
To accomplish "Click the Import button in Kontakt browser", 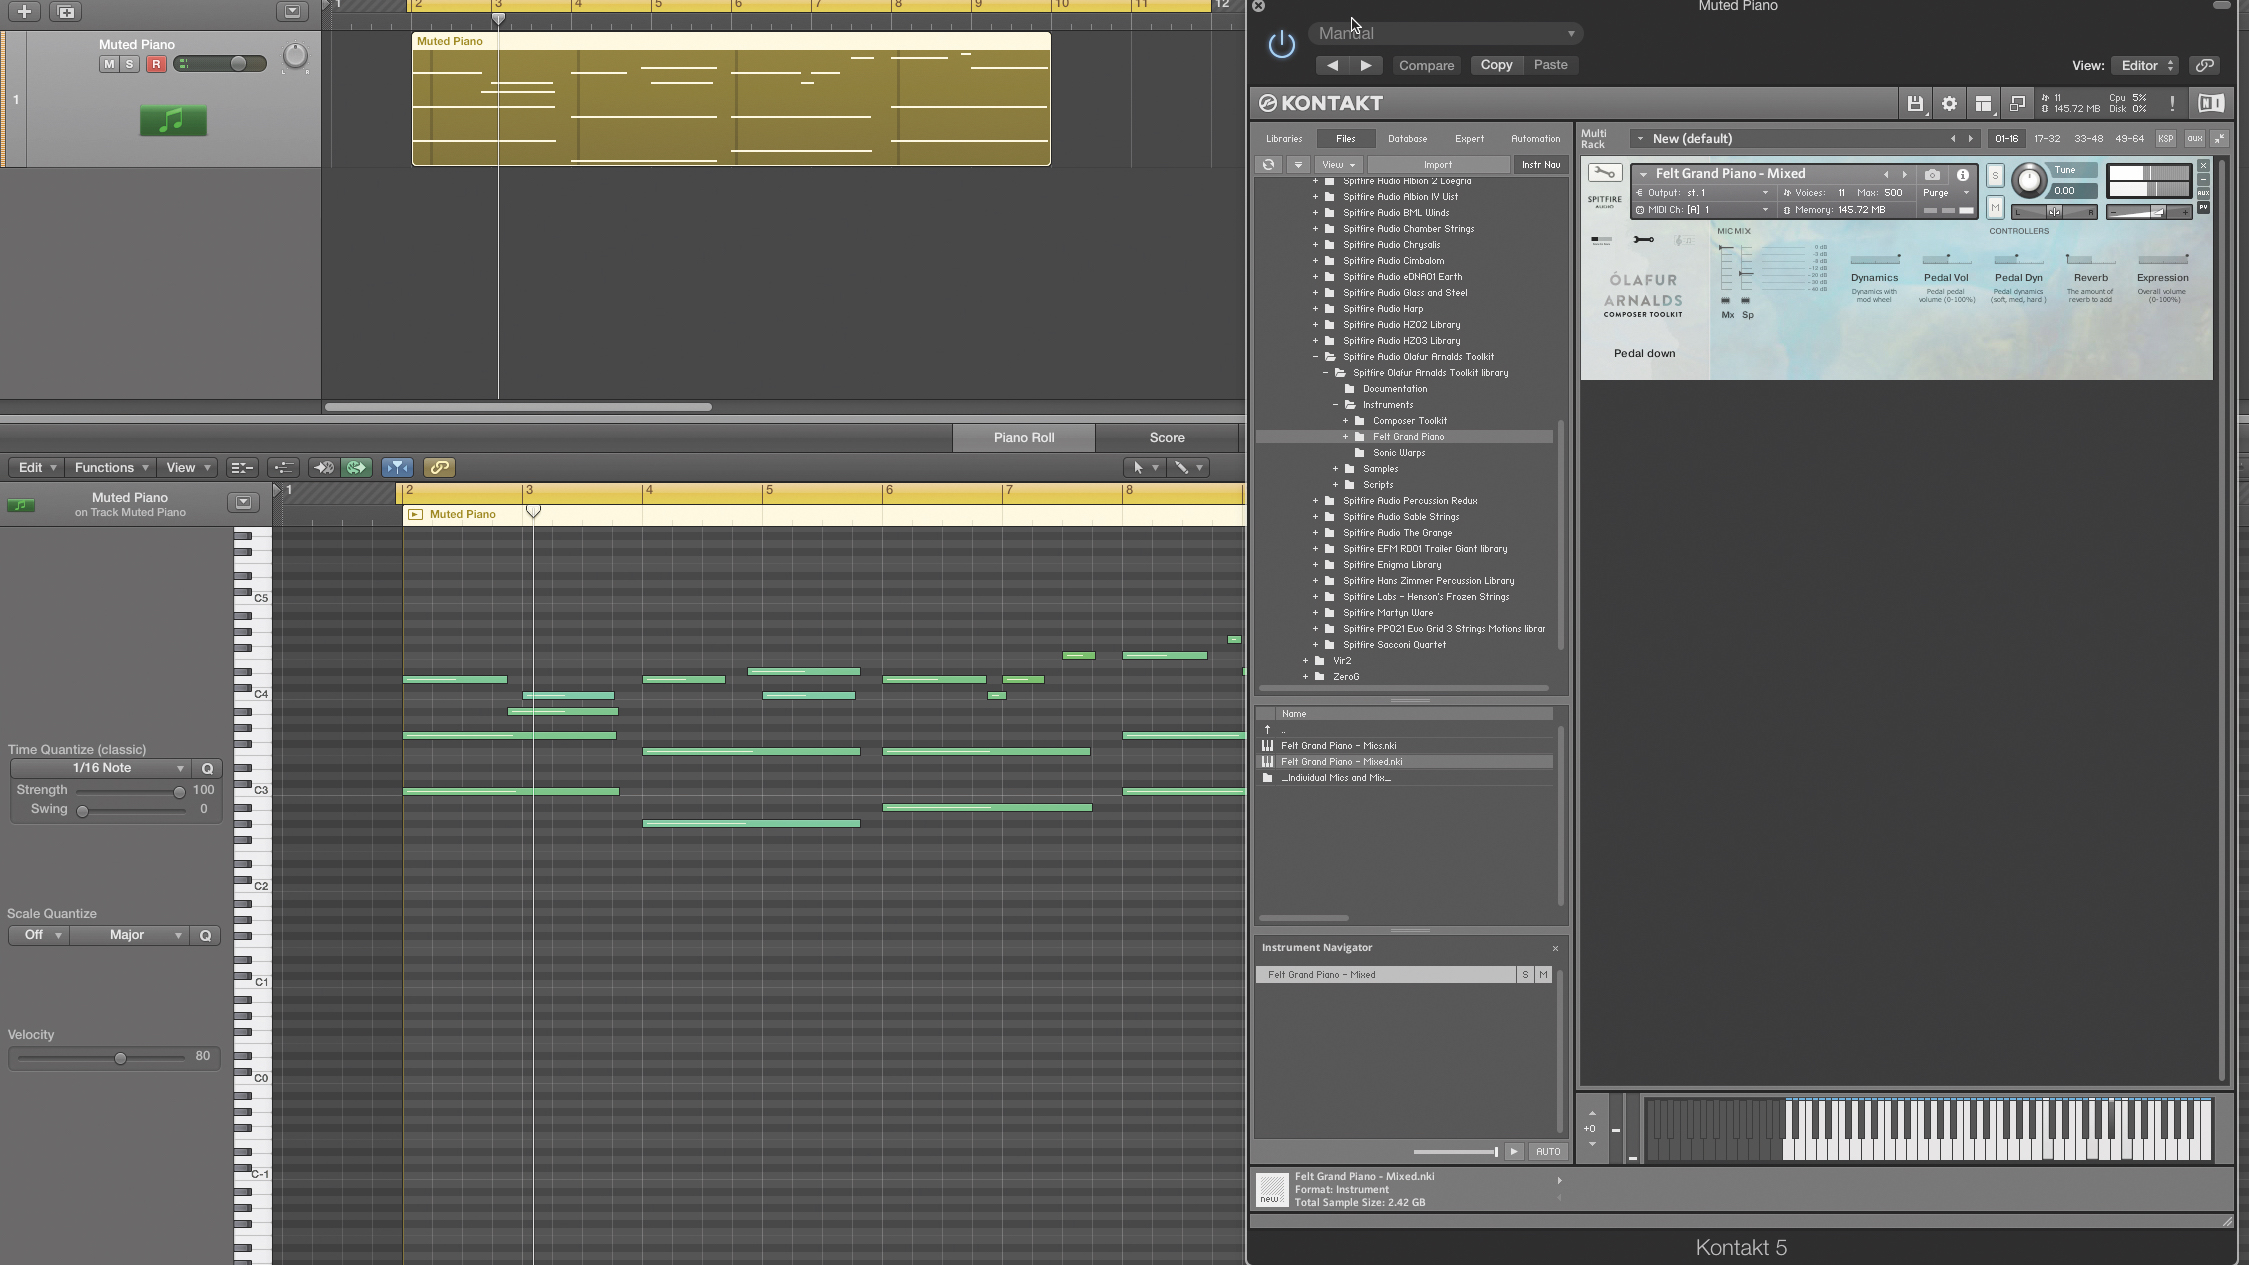I will (x=1438, y=164).
